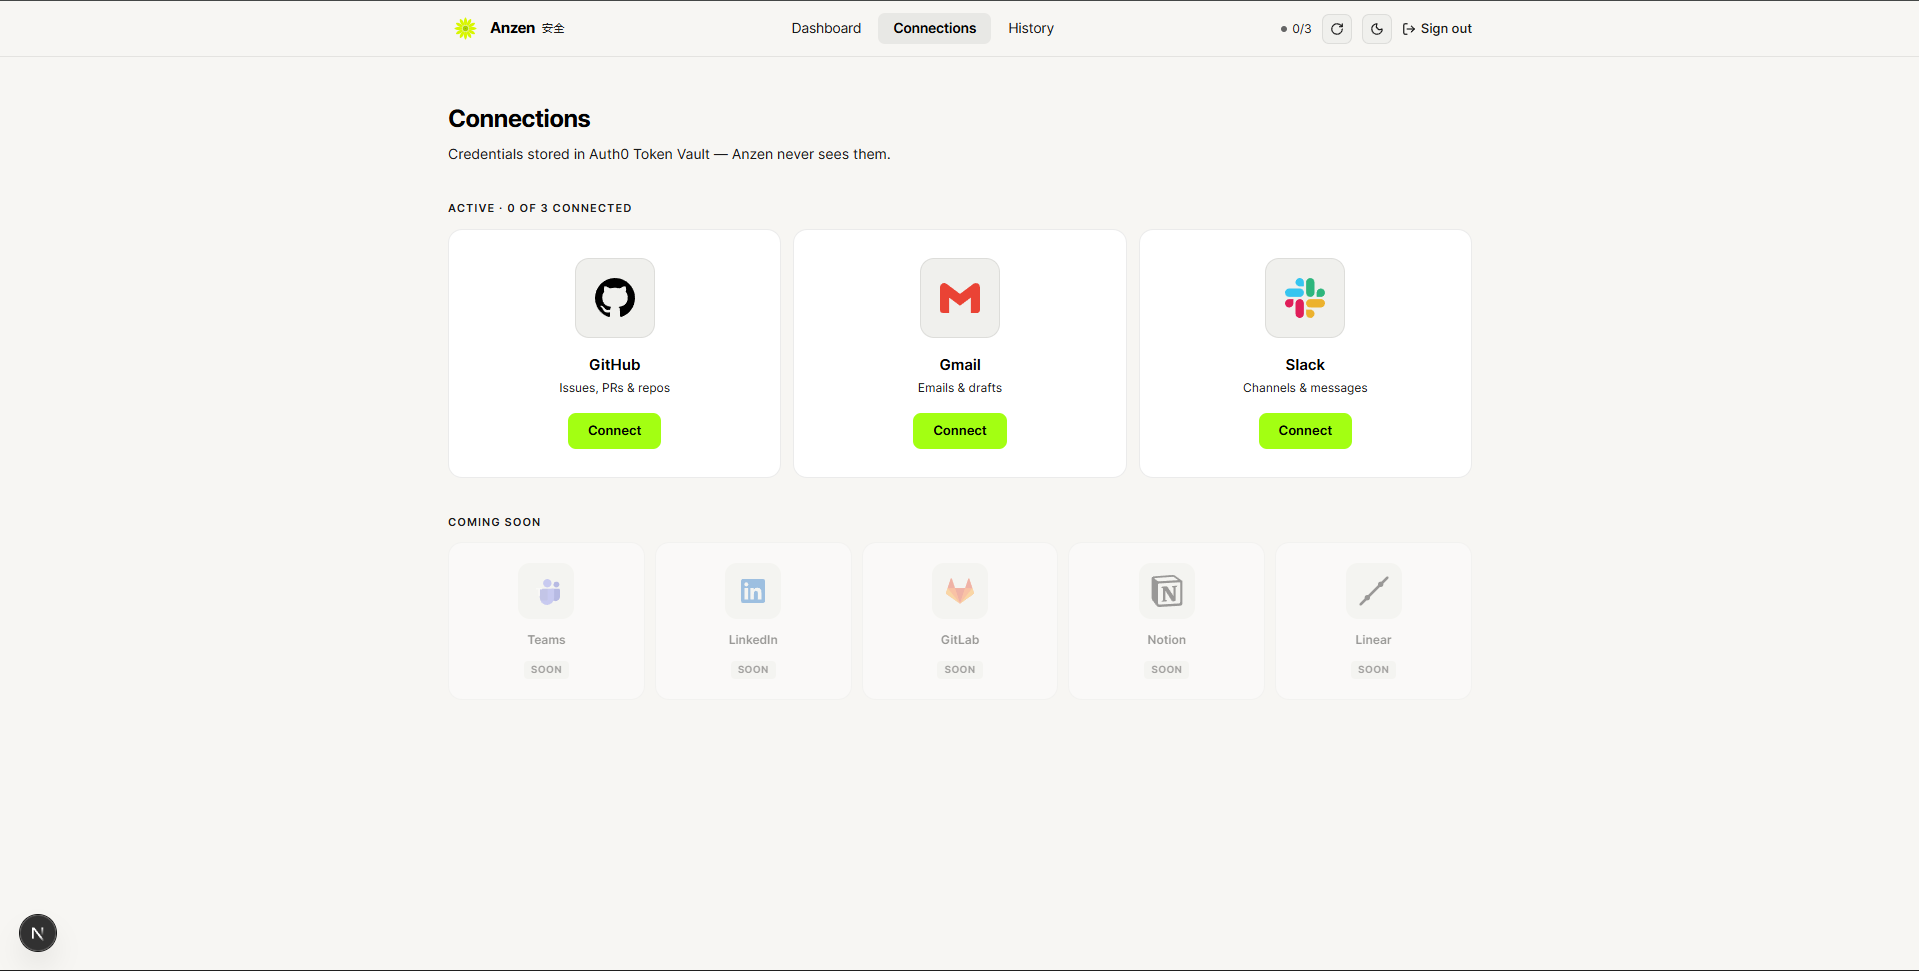Click the GitHub card title text
Screen dimensions: 1919x971
tap(614, 365)
